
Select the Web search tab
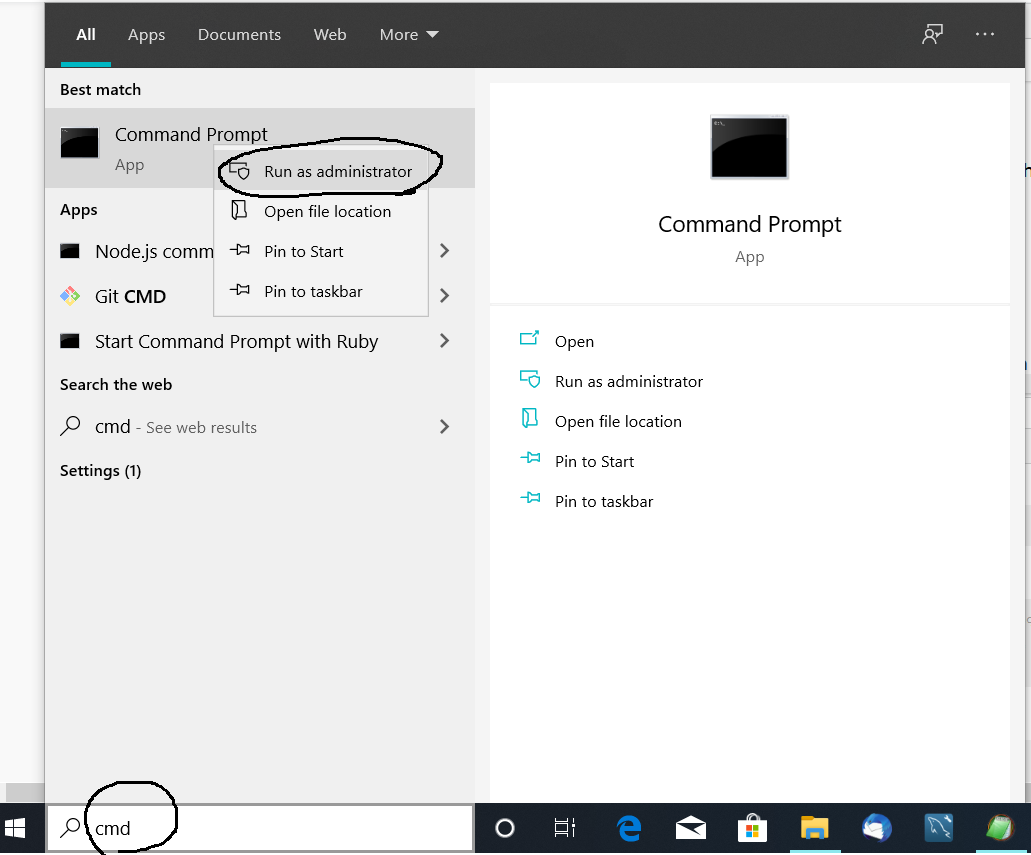pos(329,34)
